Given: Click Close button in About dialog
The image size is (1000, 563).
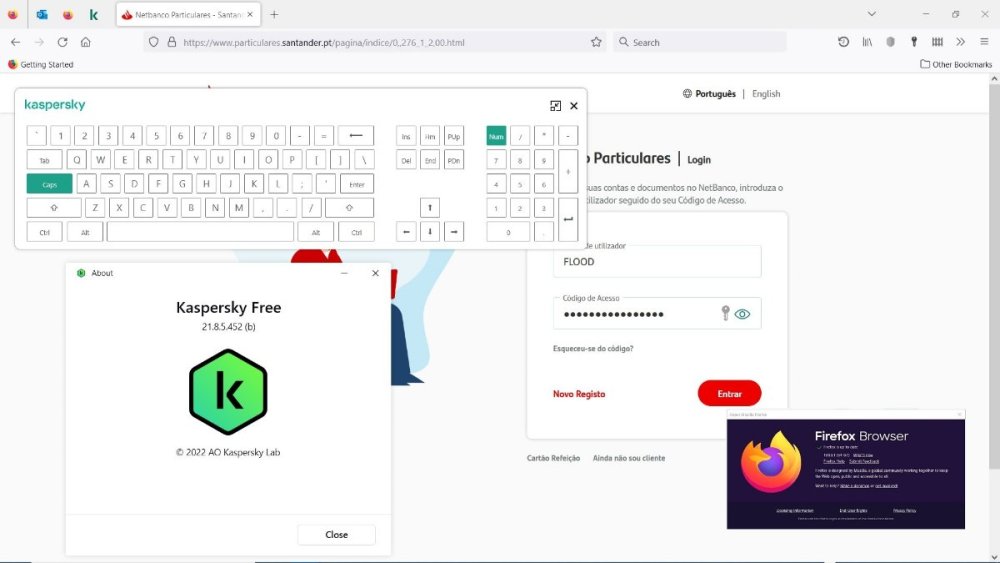Looking at the screenshot, I should click(336, 534).
